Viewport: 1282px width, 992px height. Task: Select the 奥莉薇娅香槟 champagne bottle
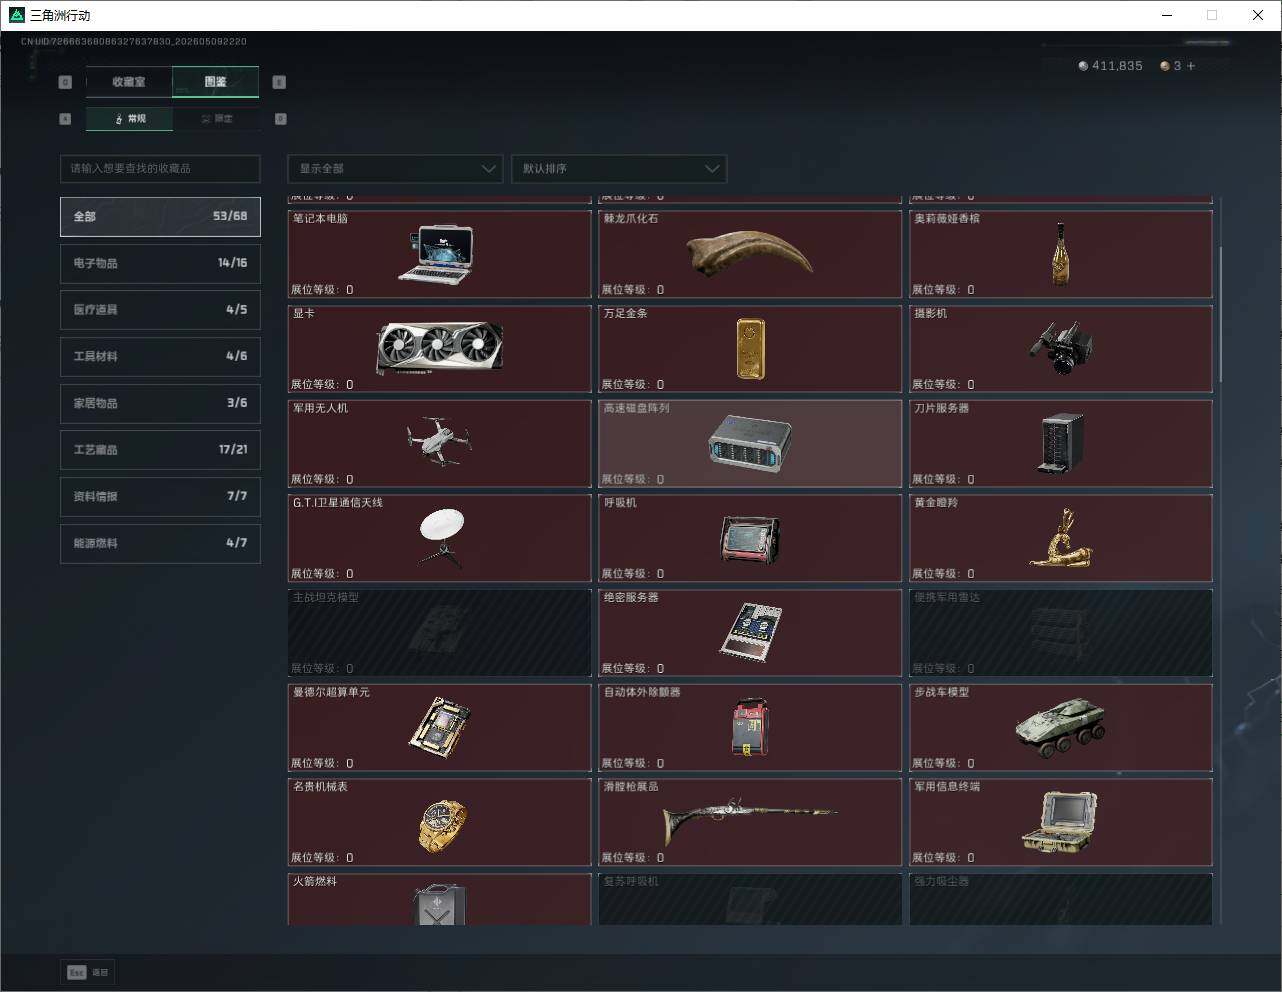point(1061,254)
